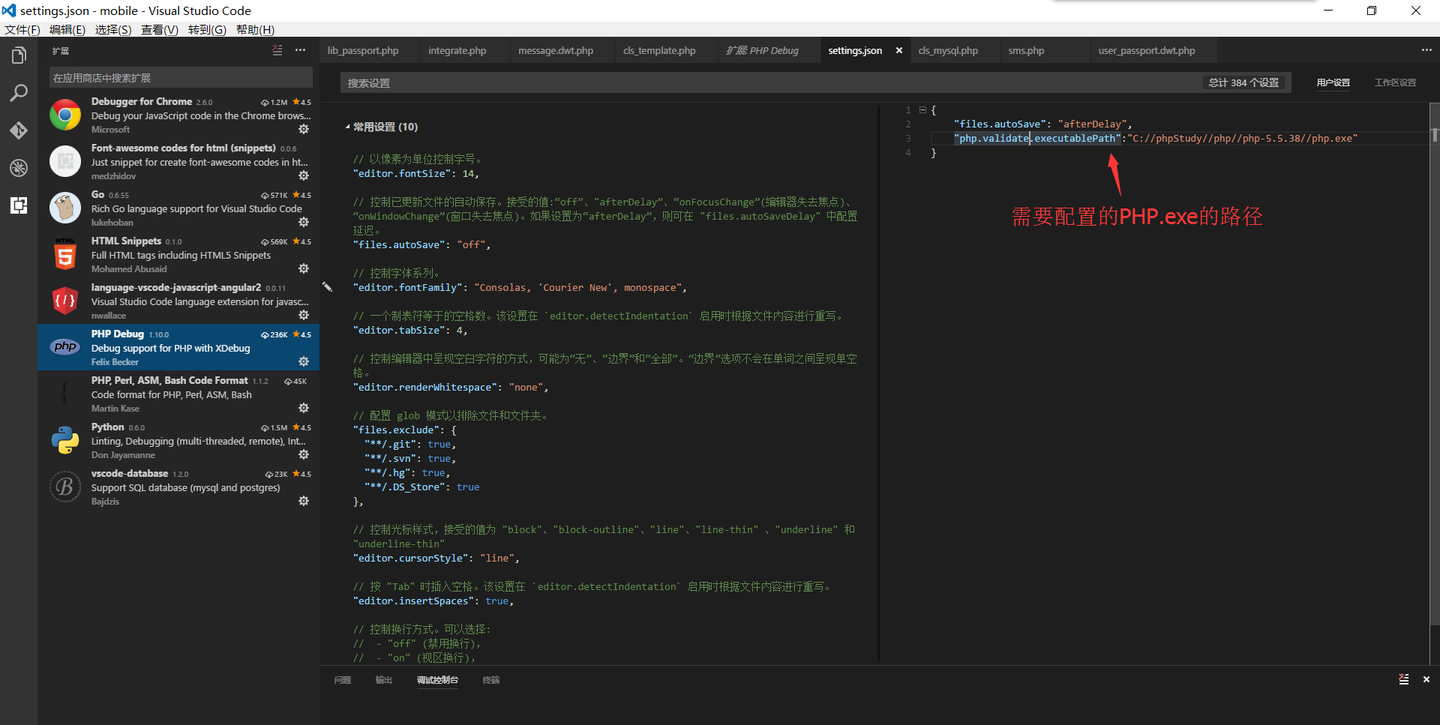Click the Go extension gopher icon
1440x725 pixels.
[65, 208]
